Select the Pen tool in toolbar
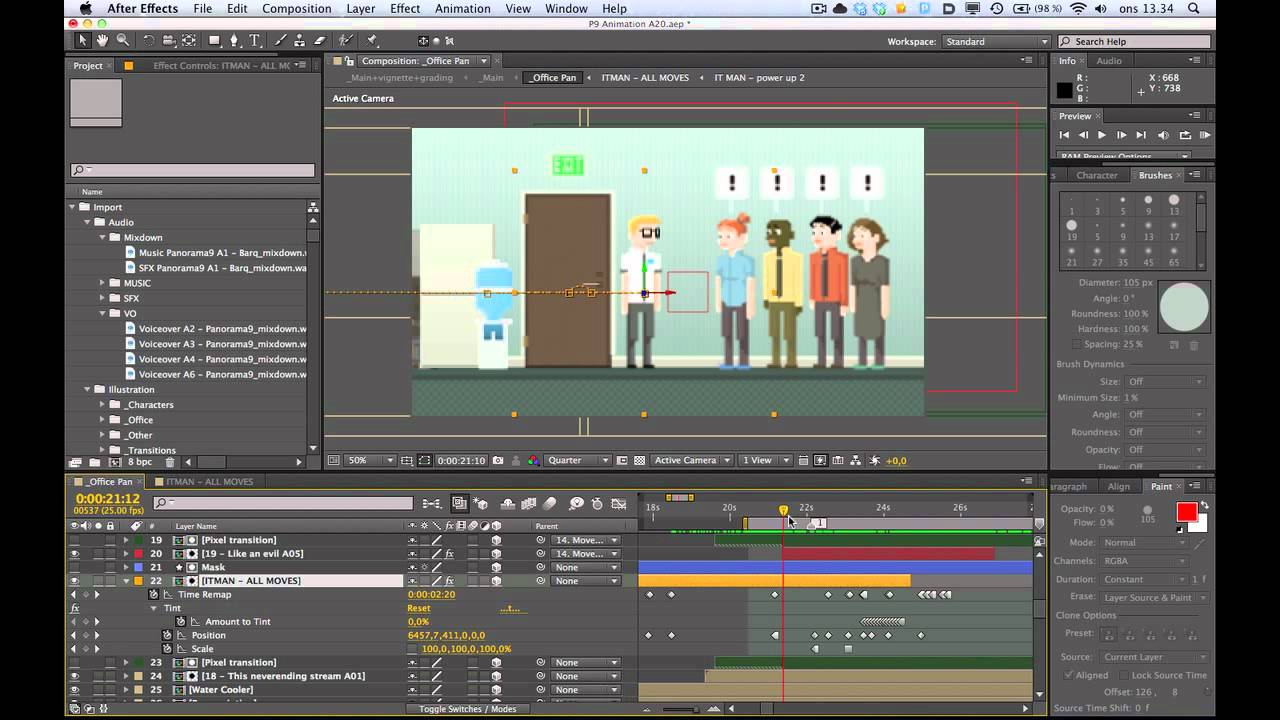This screenshot has width=1280, height=720. pyautogui.click(x=234, y=41)
